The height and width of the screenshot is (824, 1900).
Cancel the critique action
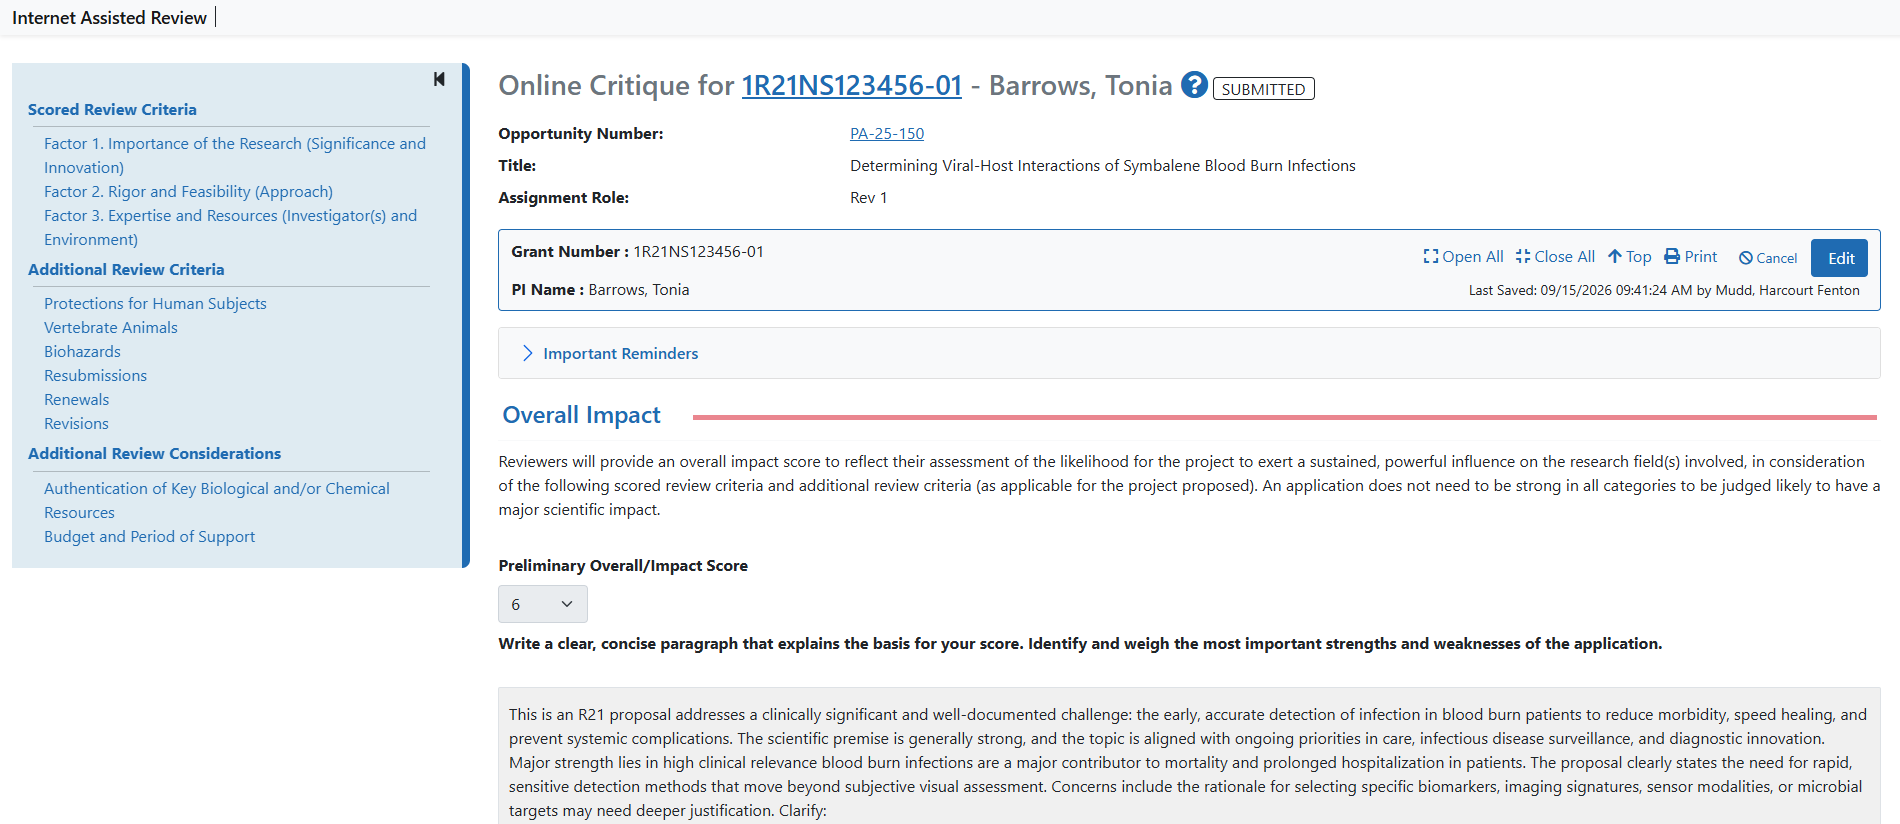coord(1768,258)
